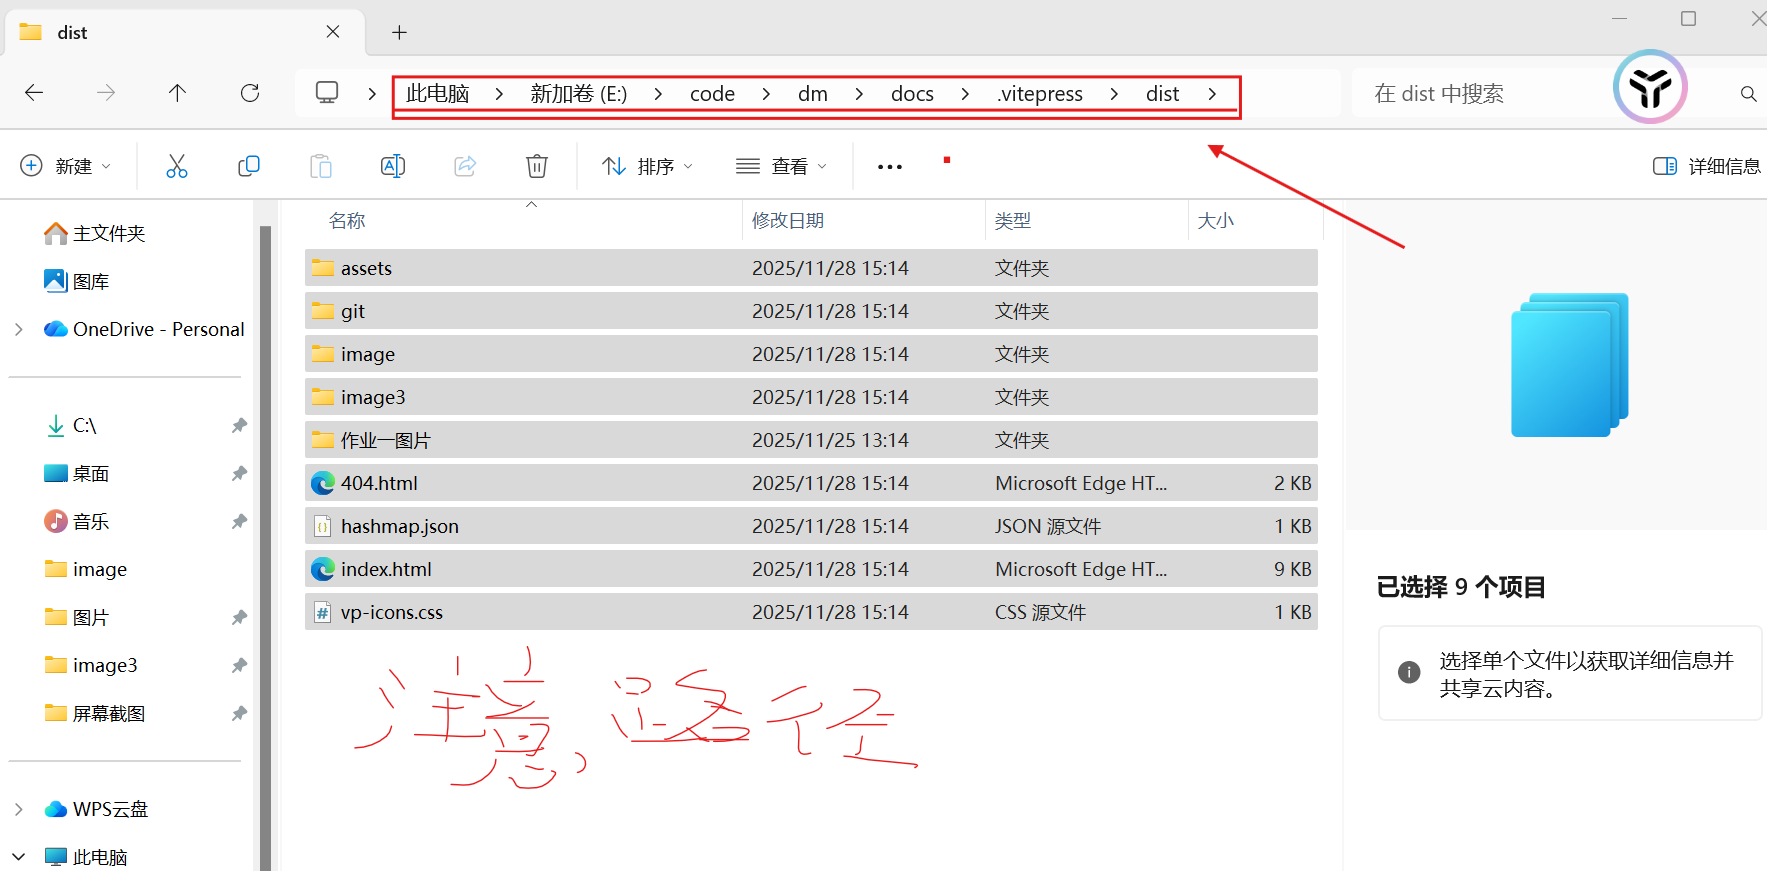The width and height of the screenshot is (1767, 871).
Task: Open 主文件夹 in the sidebar
Action: click(95, 233)
